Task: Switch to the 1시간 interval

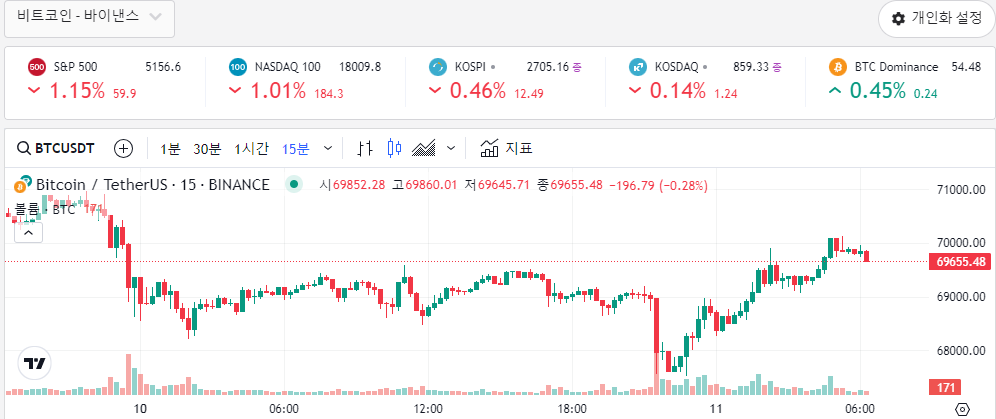Action: [x=251, y=148]
